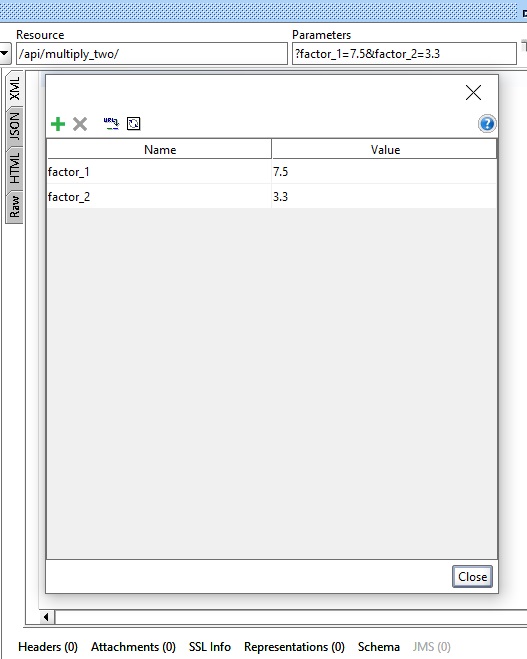Image resolution: width=527 pixels, height=659 pixels.
Task: Click the Resource input field
Action: pyautogui.click(x=152, y=54)
